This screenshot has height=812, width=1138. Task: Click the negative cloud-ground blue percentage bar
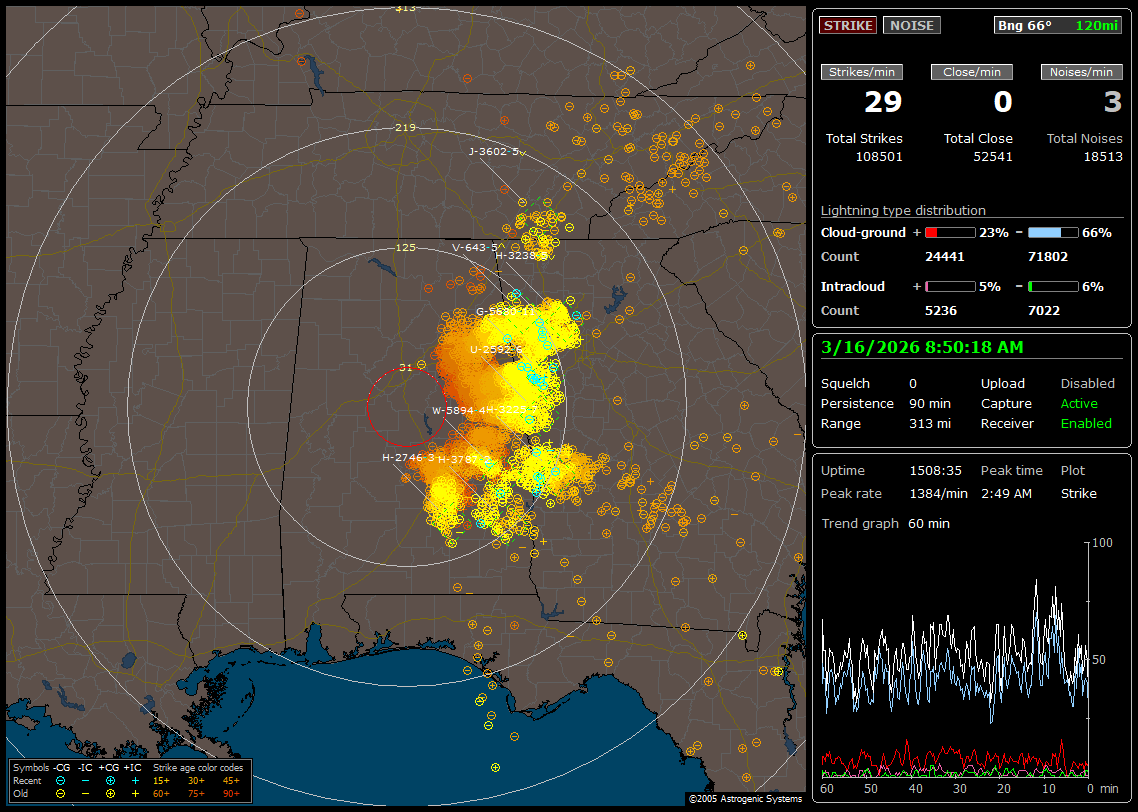tap(1053, 232)
